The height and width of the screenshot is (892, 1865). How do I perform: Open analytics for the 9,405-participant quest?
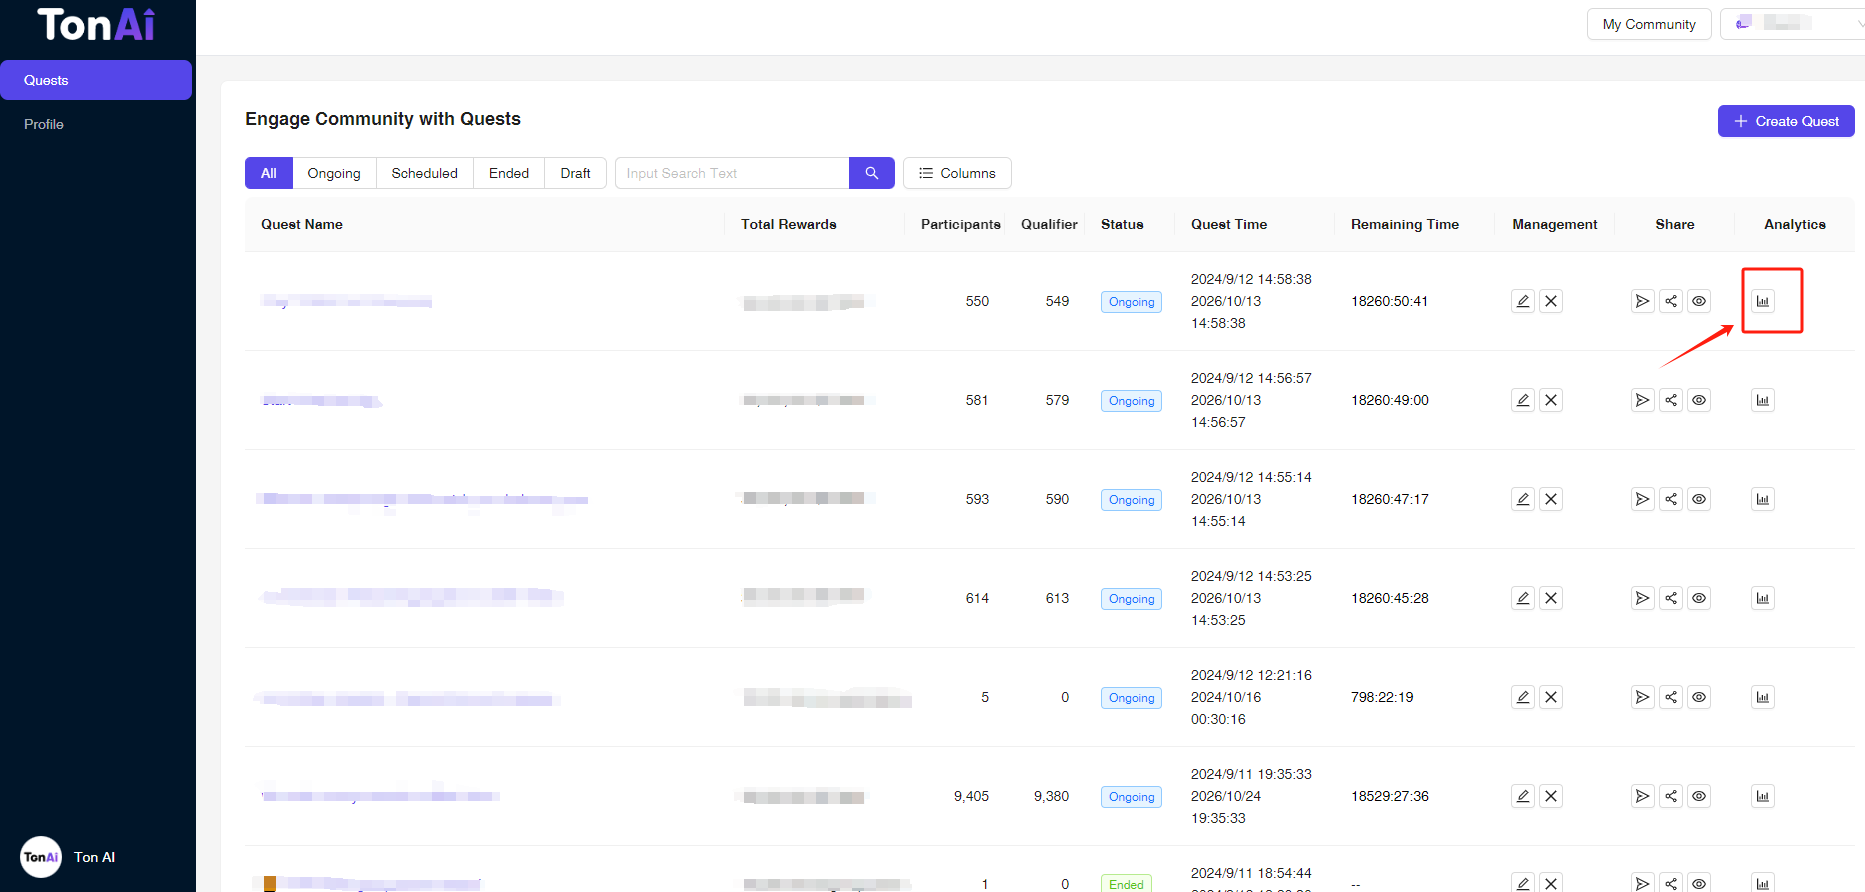coord(1762,796)
